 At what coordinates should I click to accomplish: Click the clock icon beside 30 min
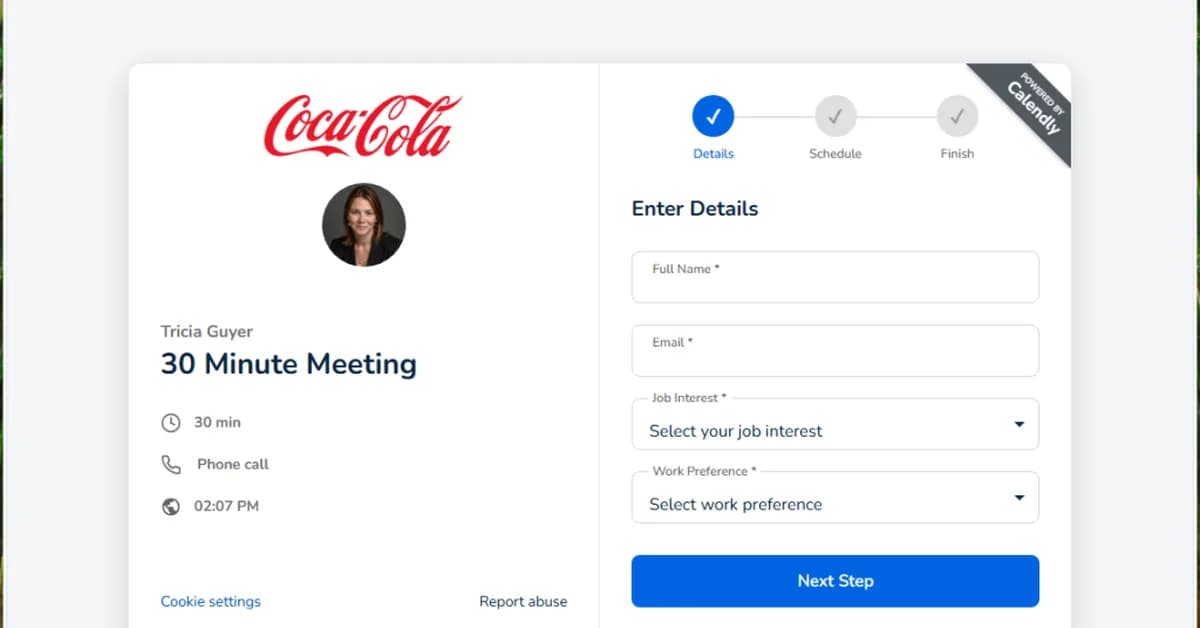click(x=171, y=422)
